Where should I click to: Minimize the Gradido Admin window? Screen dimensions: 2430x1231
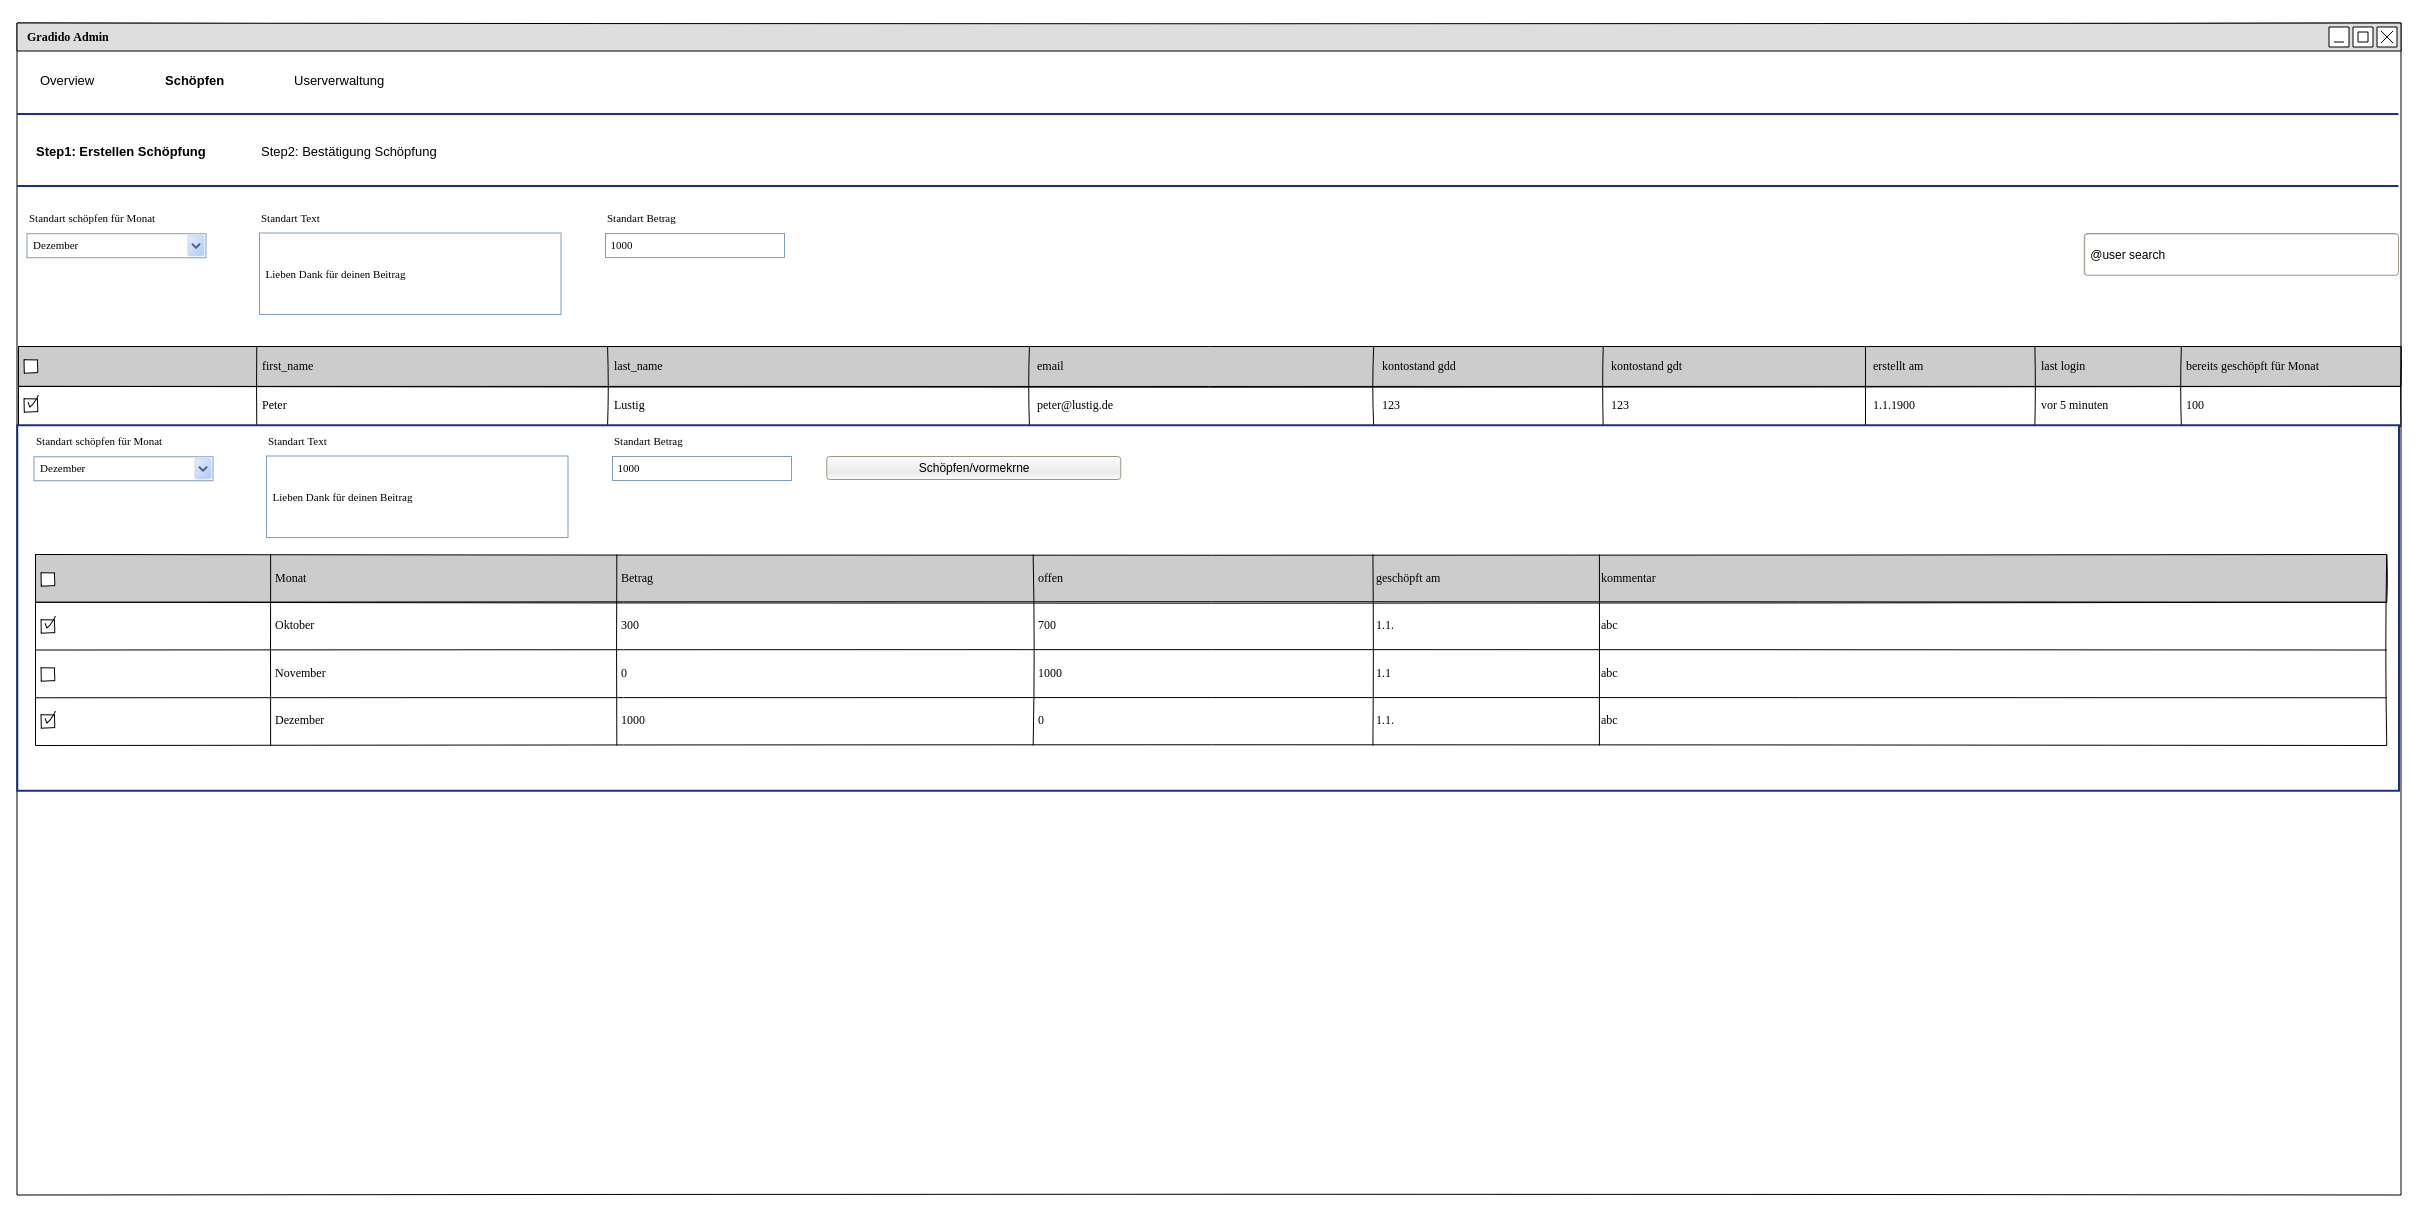[x=2338, y=37]
